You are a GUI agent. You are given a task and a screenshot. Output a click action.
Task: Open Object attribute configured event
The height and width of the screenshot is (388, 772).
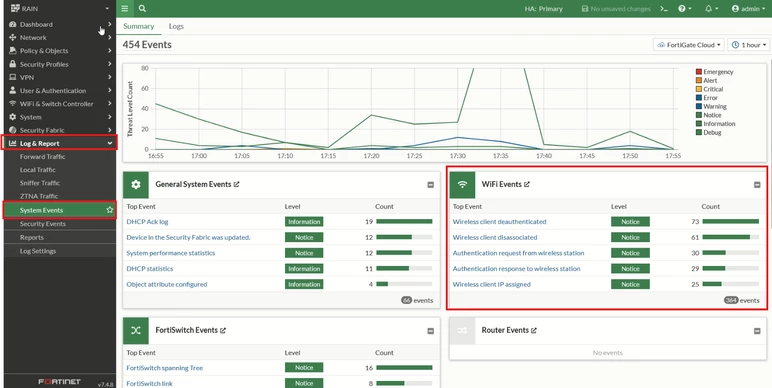(x=167, y=285)
